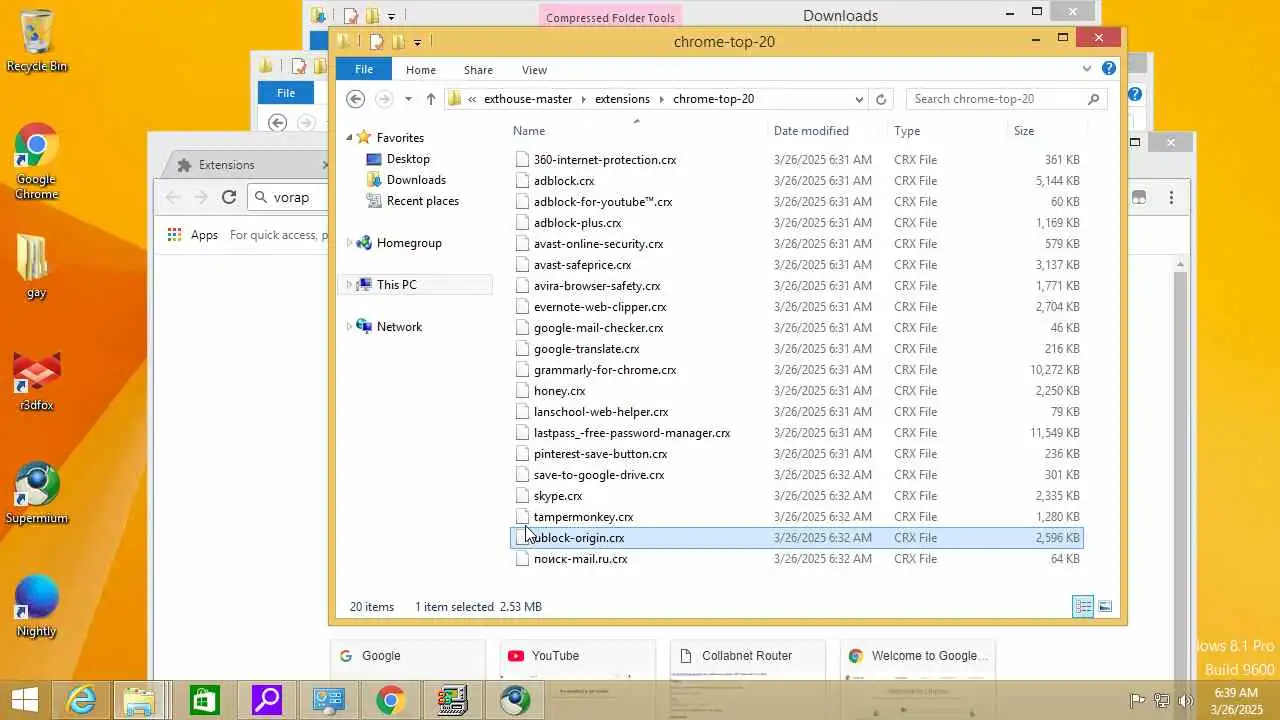Open the View ribbon tab
Image resolution: width=1280 pixels, height=720 pixels.
[534, 70]
